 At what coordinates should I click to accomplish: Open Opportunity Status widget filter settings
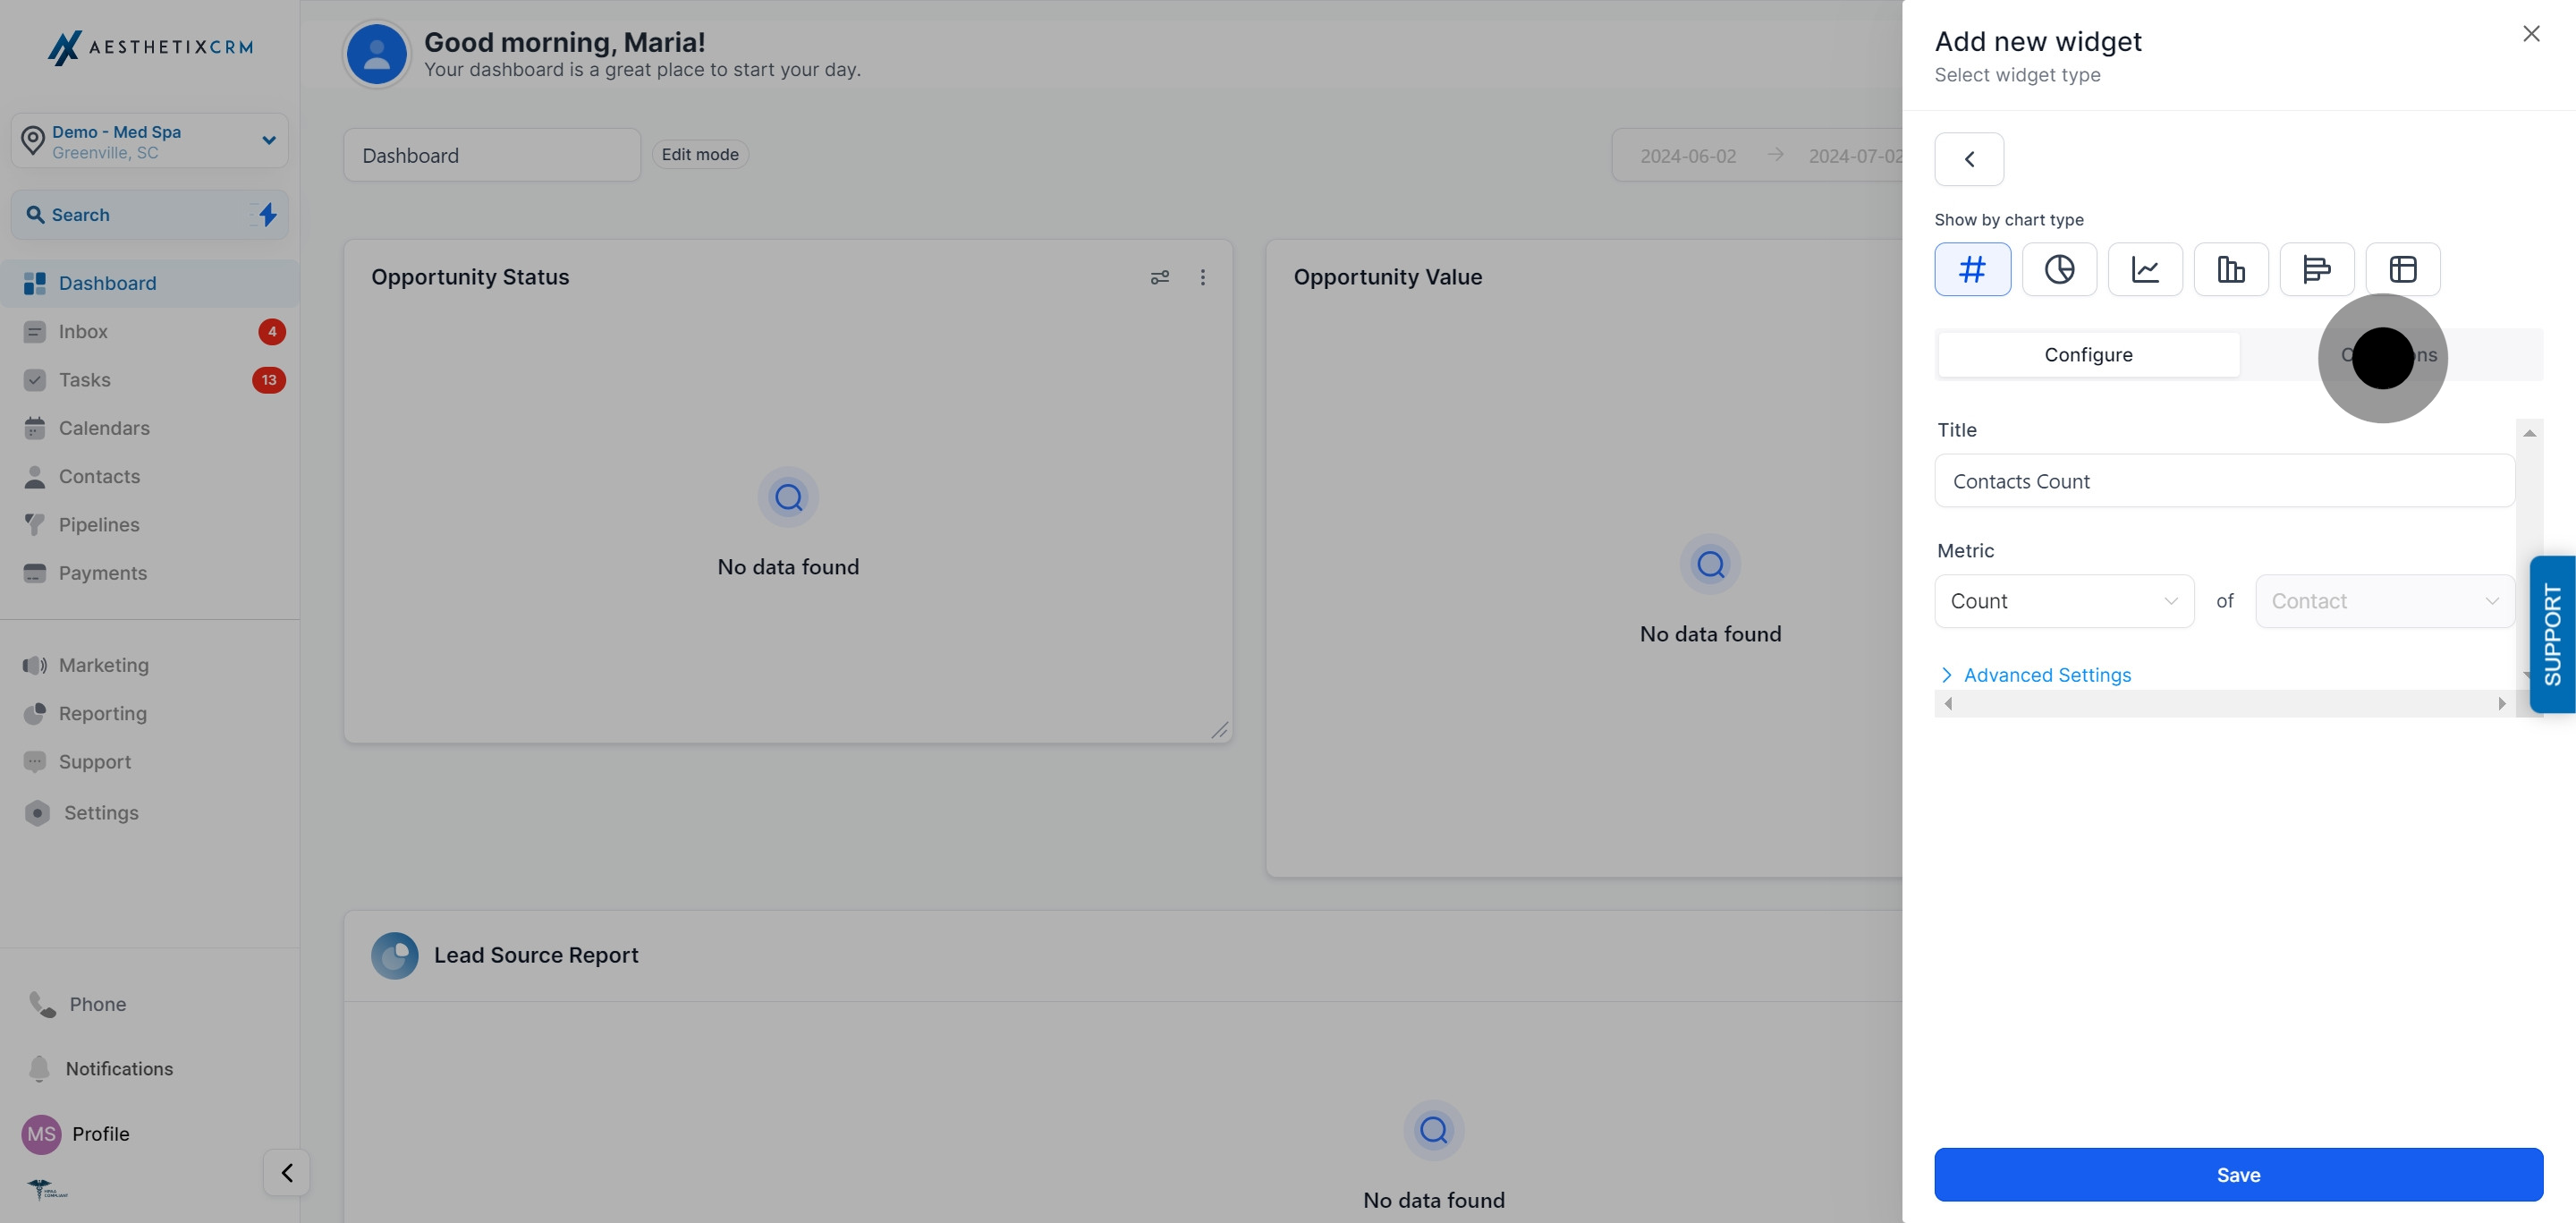tap(1160, 277)
